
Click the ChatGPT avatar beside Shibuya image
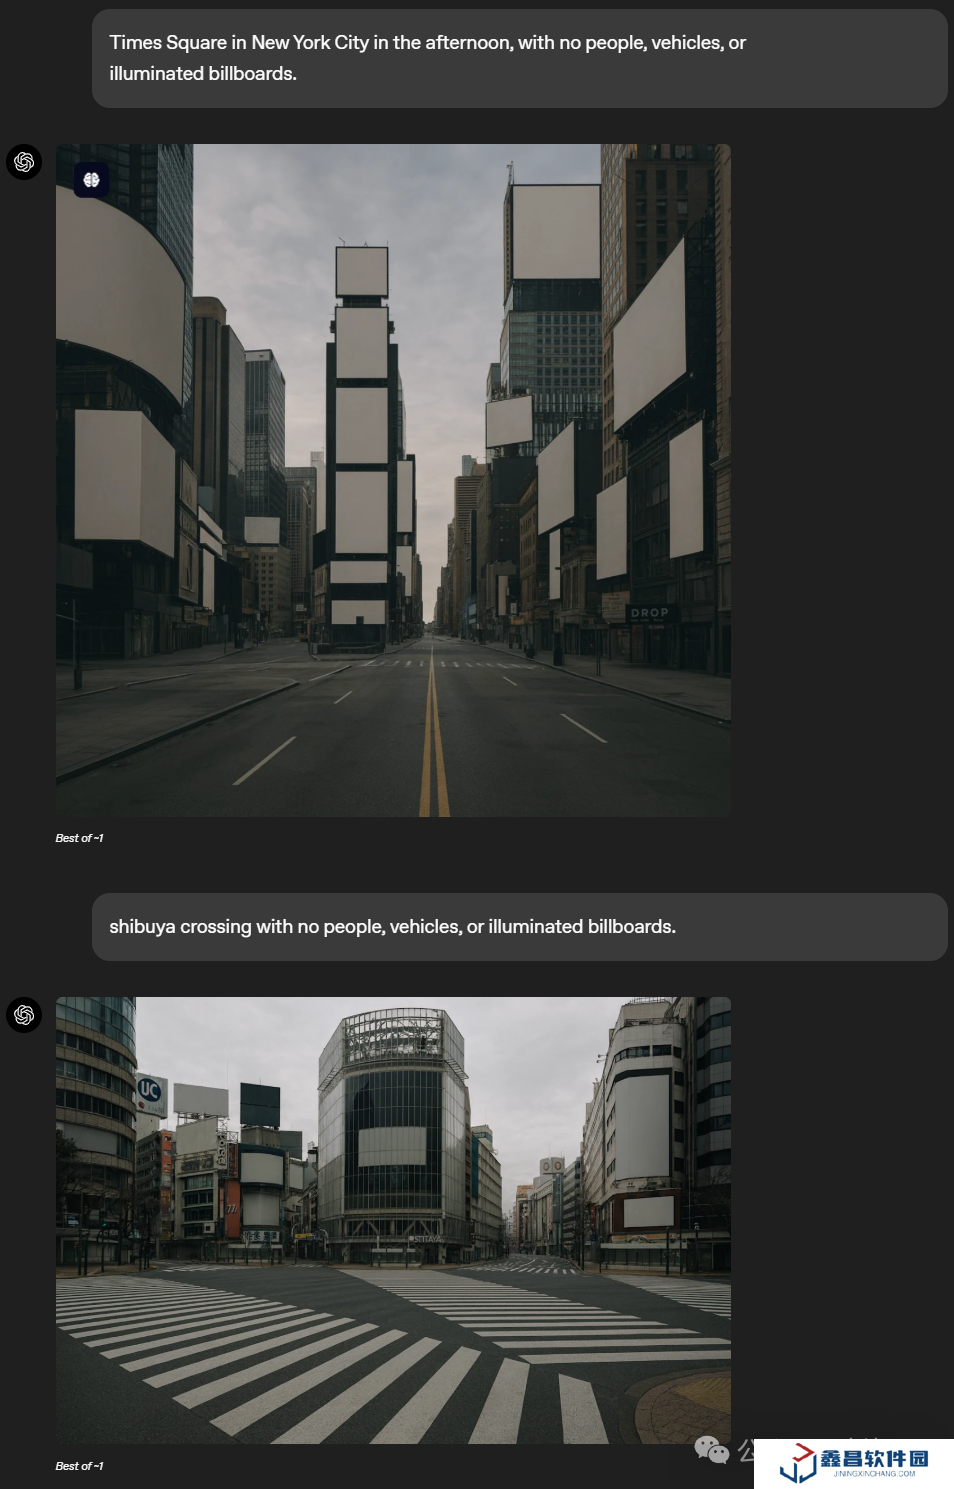click(x=24, y=1015)
